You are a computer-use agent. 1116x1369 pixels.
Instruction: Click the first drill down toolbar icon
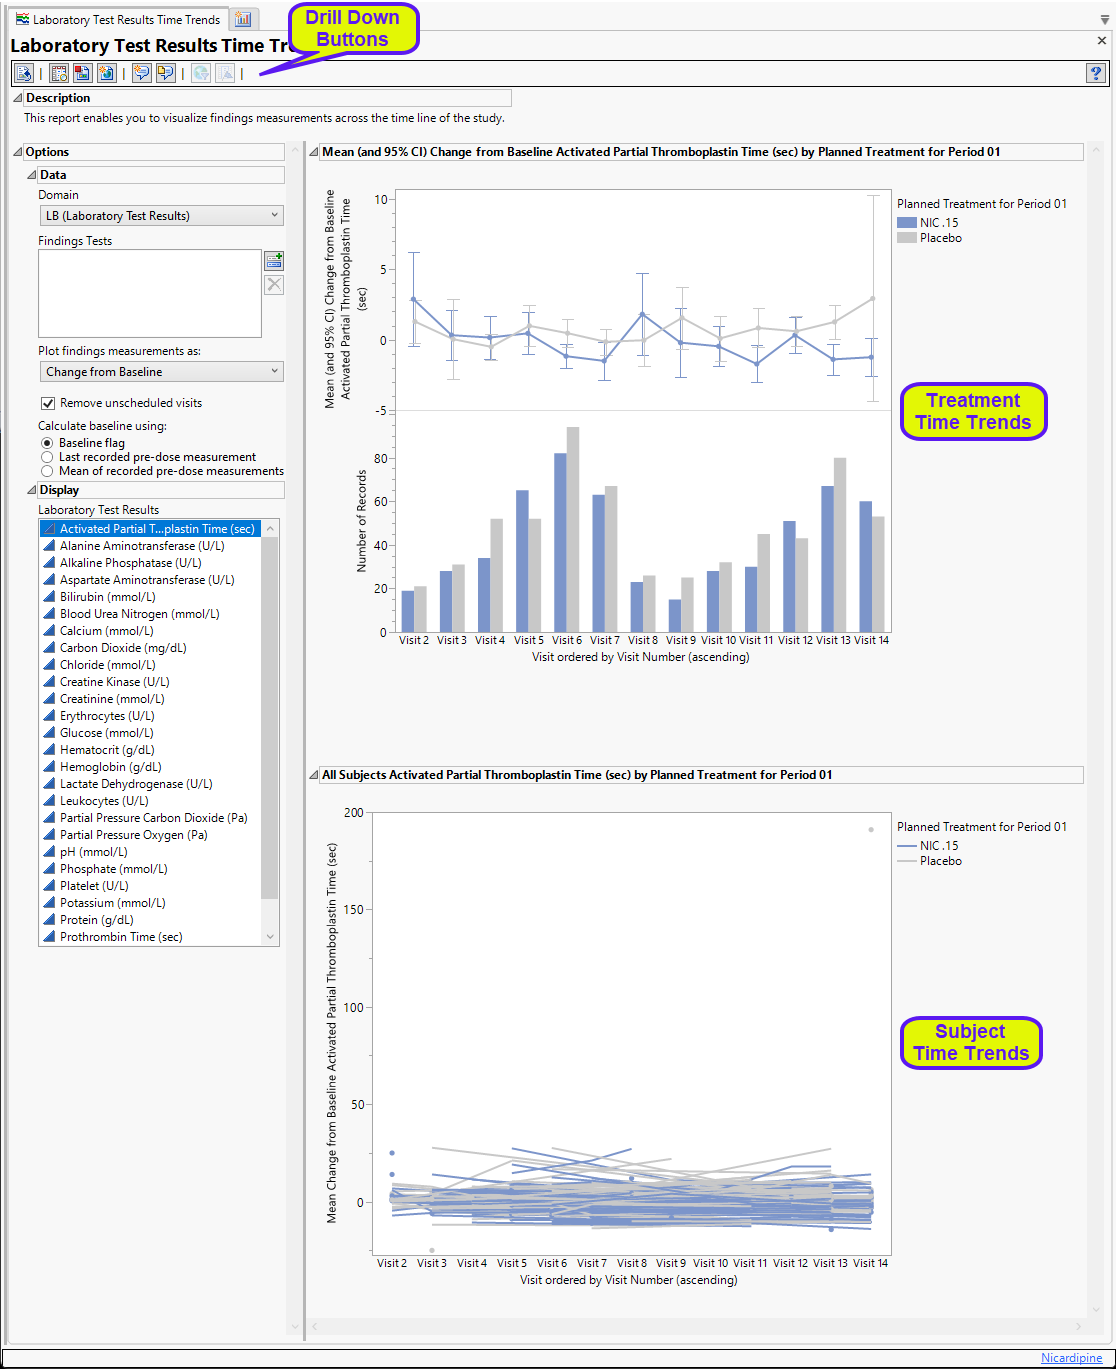click(23, 73)
